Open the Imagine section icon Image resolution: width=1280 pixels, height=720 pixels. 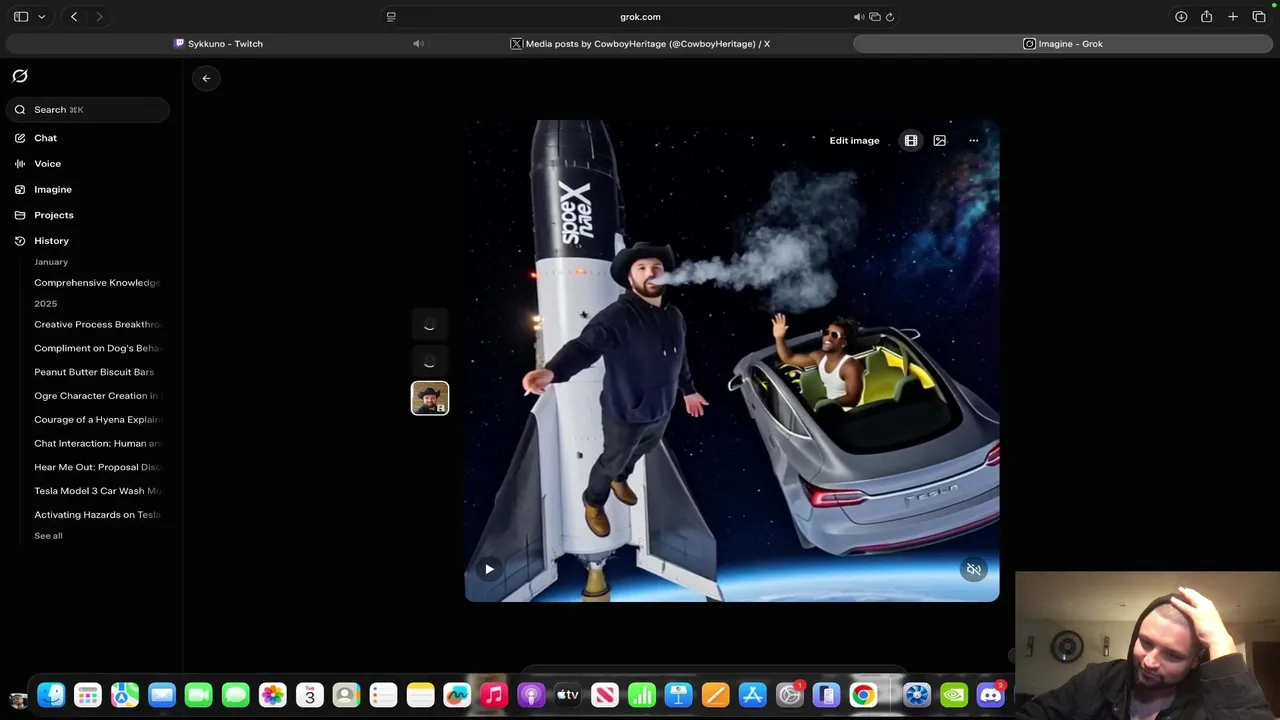(20, 190)
